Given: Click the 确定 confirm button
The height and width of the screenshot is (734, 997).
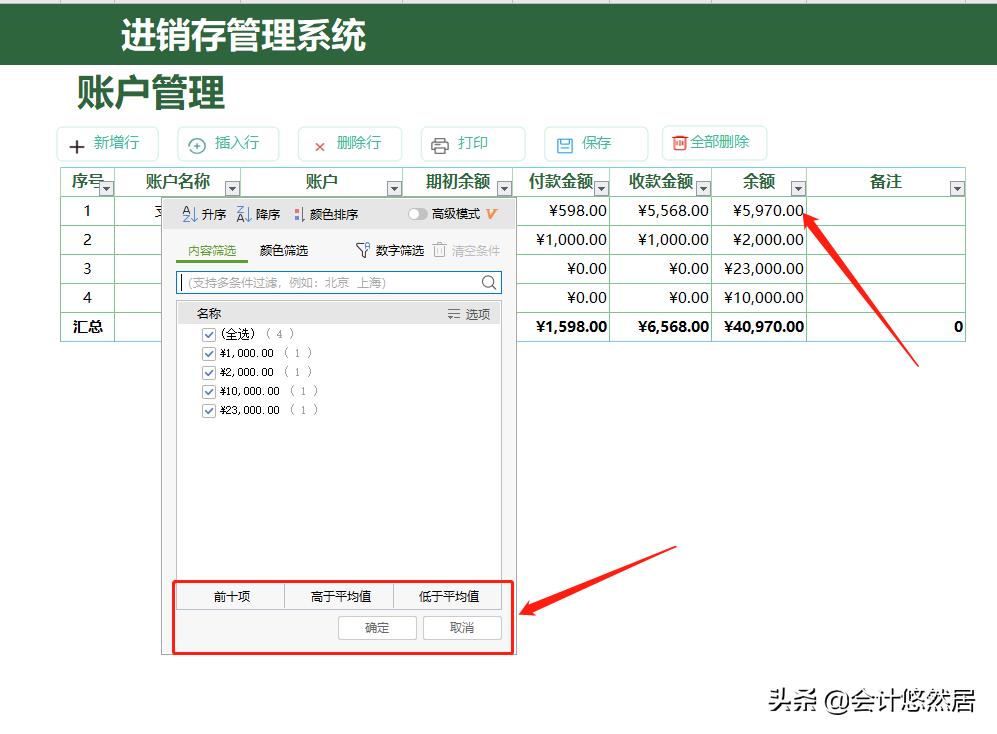Looking at the screenshot, I should tap(377, 628).
